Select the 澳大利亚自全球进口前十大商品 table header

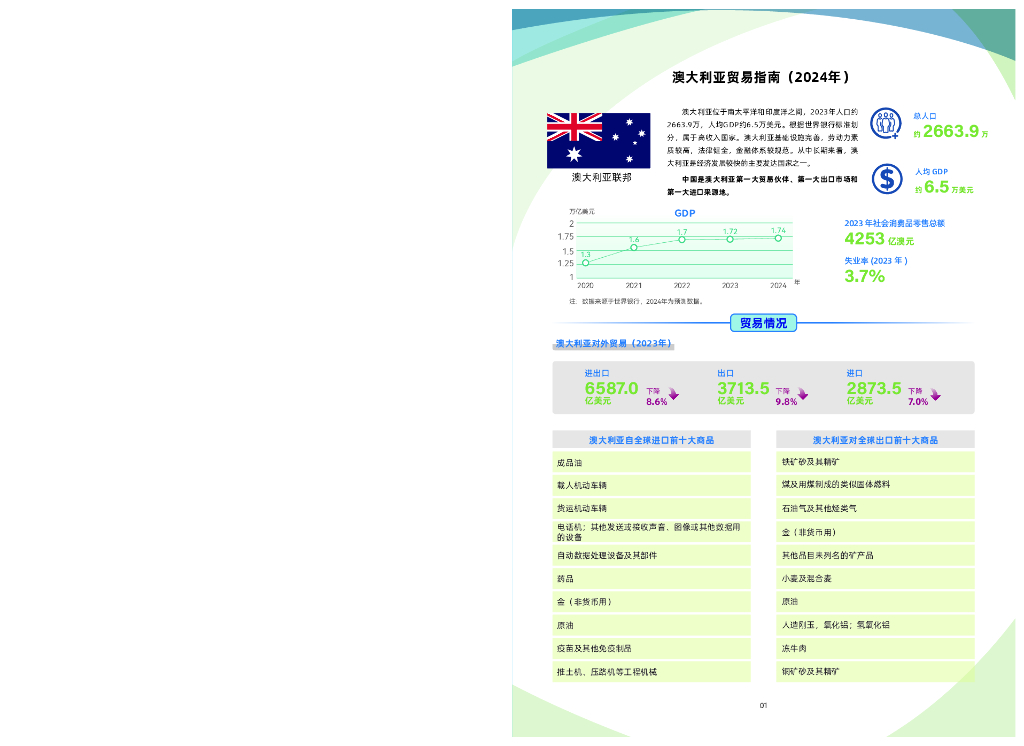(651, 440)
